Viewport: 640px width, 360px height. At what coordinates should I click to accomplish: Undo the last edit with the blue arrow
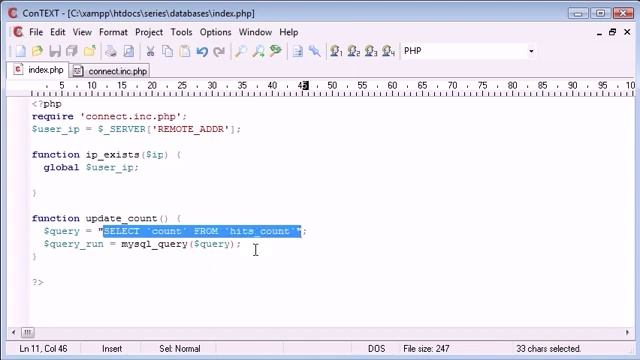(202, 51)
